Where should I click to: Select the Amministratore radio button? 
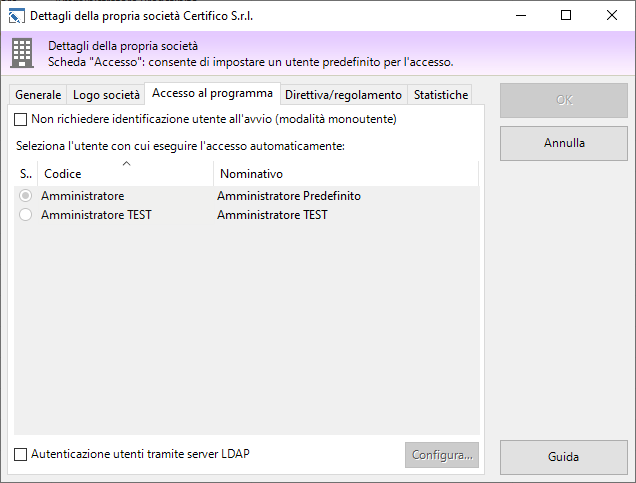tap(25, 196)
